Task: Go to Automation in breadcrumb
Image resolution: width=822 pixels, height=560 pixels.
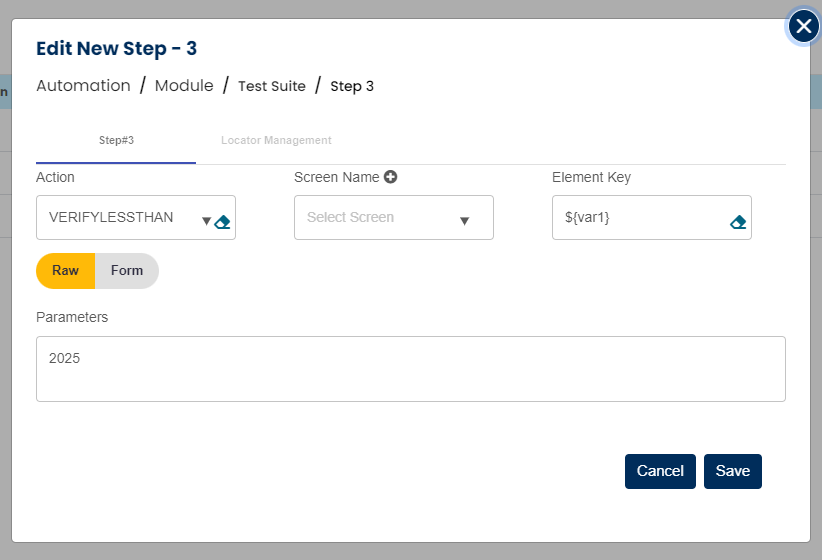Action: click(83, 86)
